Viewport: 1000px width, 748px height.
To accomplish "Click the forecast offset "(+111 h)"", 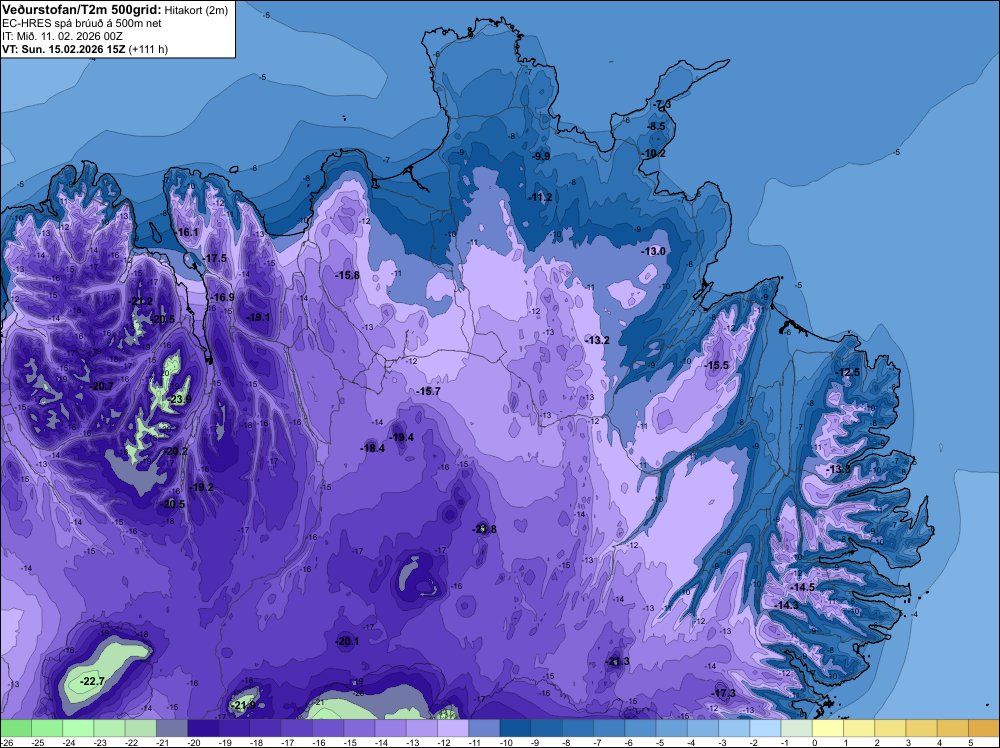I will [149, 49].
